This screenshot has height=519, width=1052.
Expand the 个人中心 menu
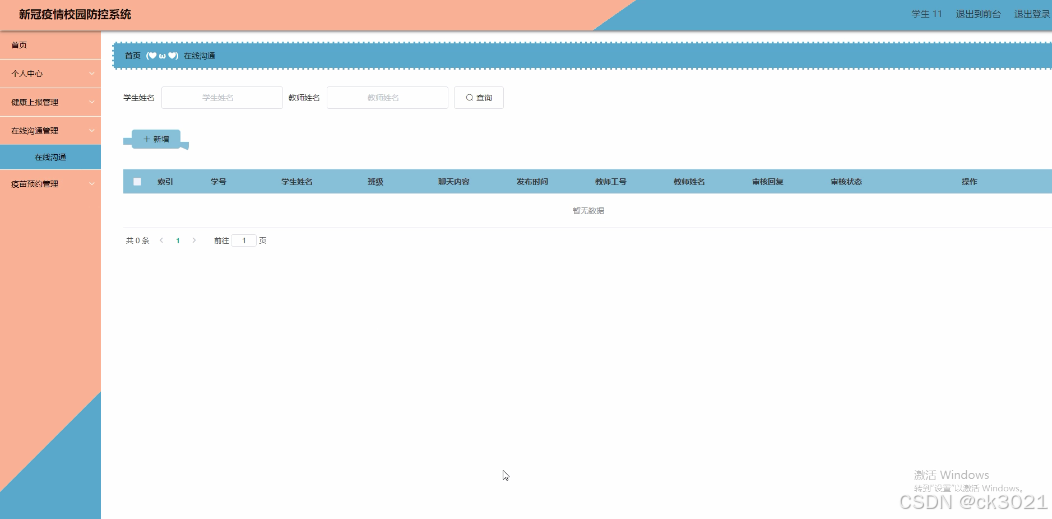50,74
